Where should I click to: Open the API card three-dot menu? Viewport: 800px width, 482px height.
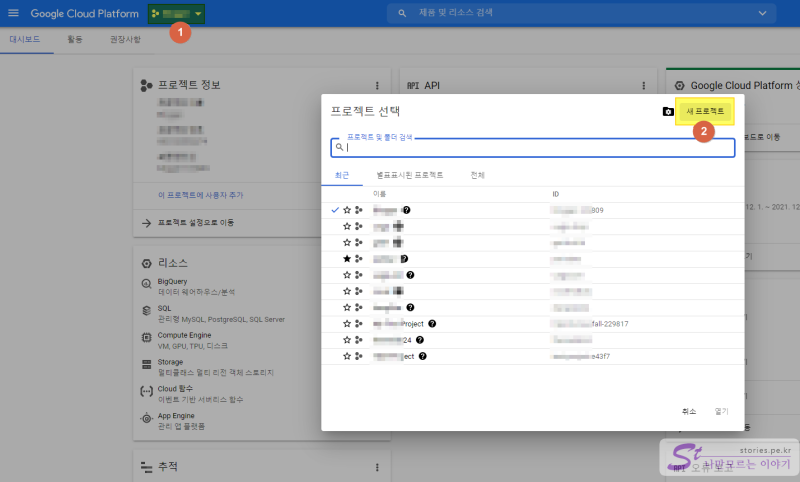pos(643,86)
